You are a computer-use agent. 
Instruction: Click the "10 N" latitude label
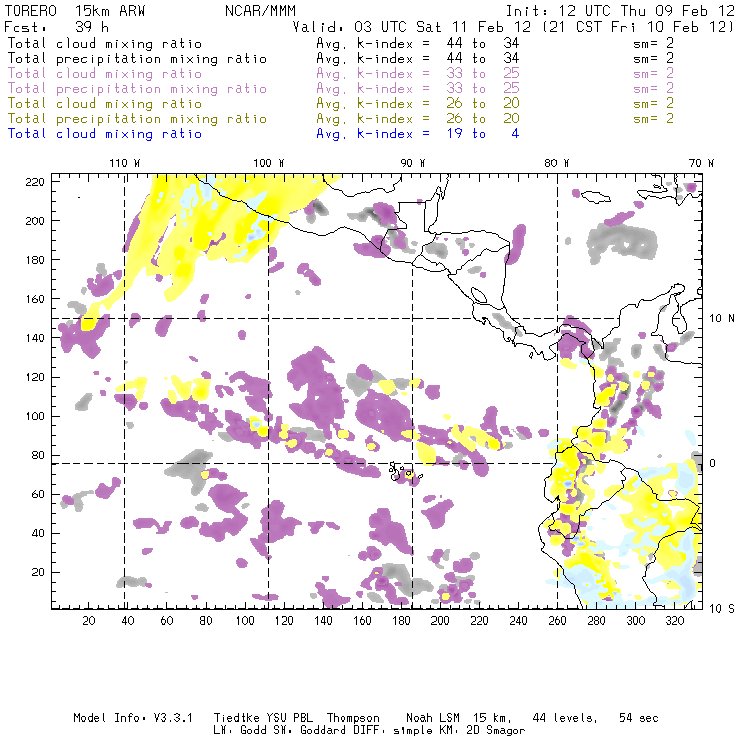[722, 319]
